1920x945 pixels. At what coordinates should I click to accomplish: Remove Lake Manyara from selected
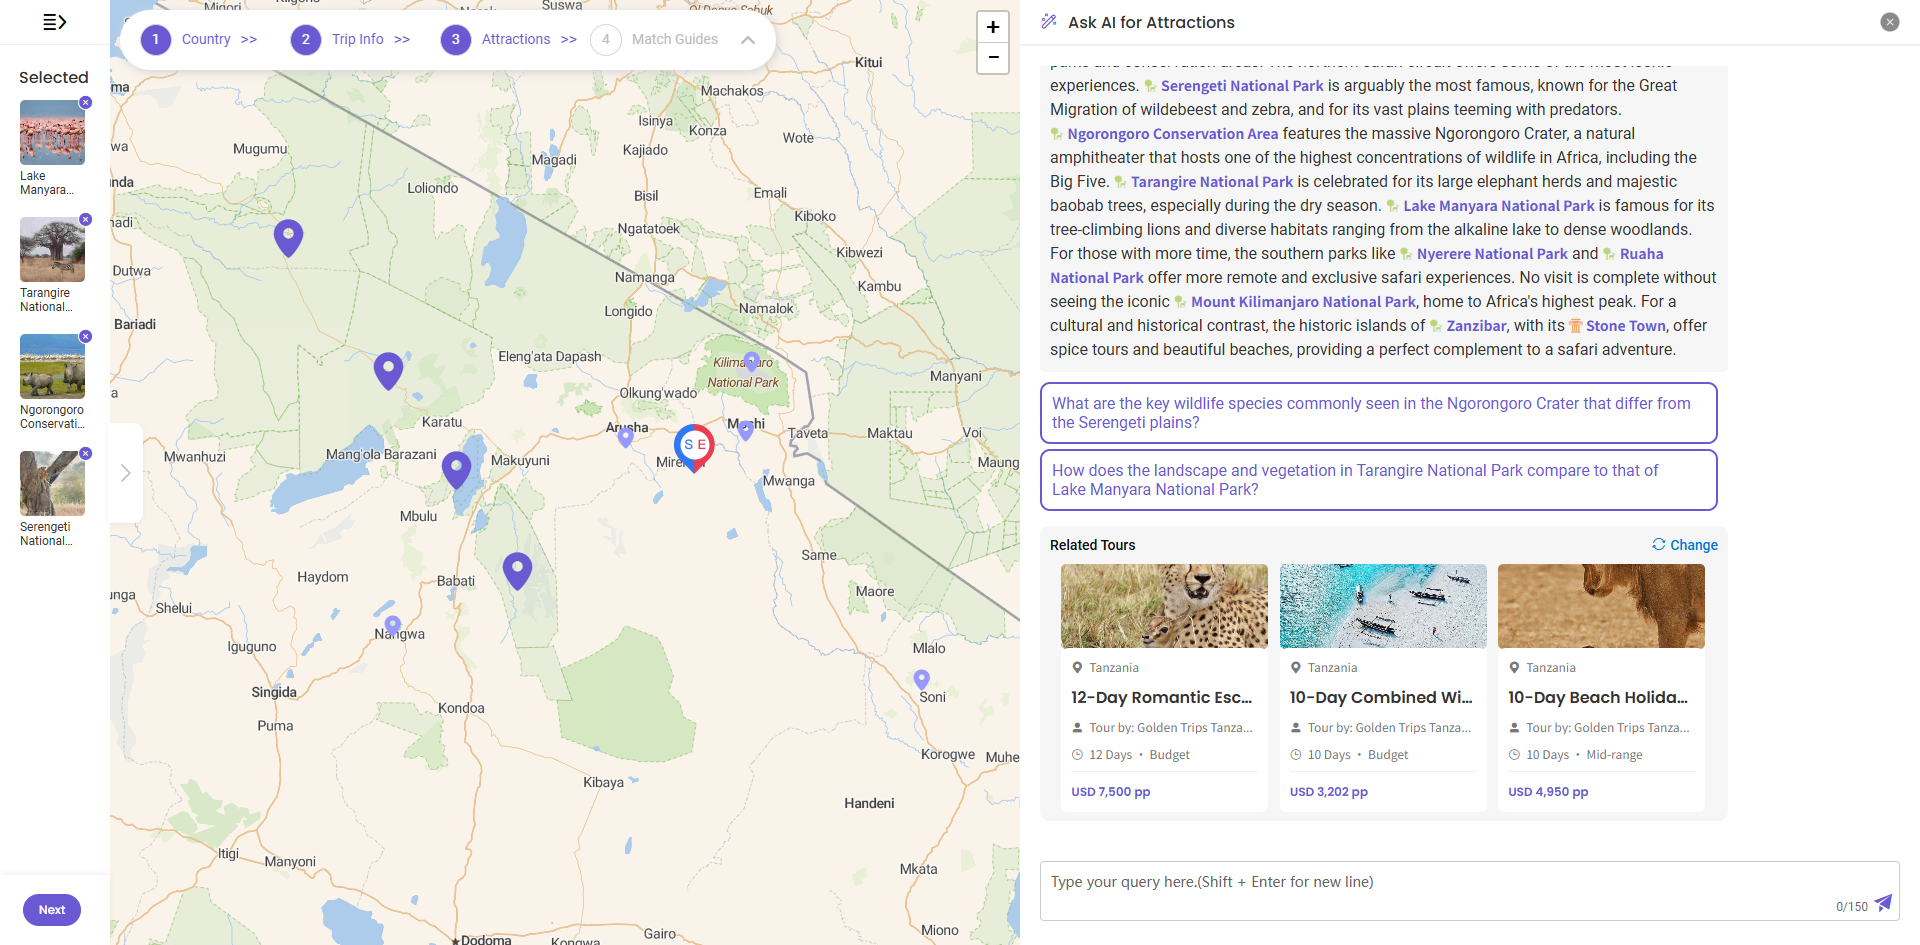click(x=86, y=103)
